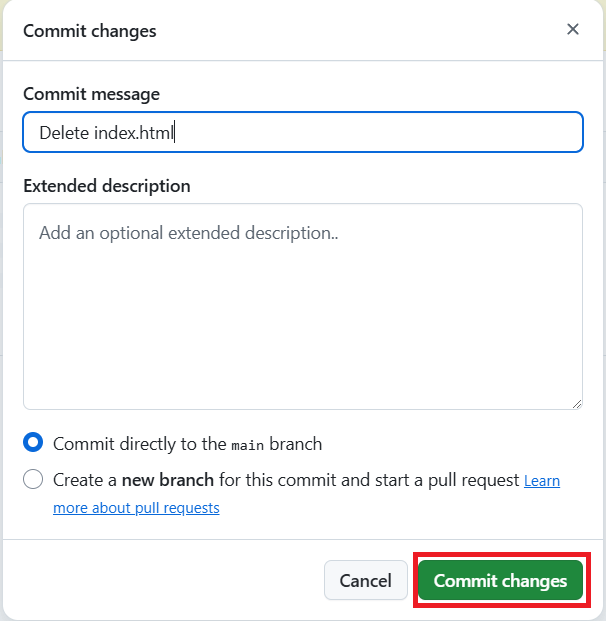This screenshot has height=621, width=606.
Task: Click the description box resize handle
Action: [576, 403]
